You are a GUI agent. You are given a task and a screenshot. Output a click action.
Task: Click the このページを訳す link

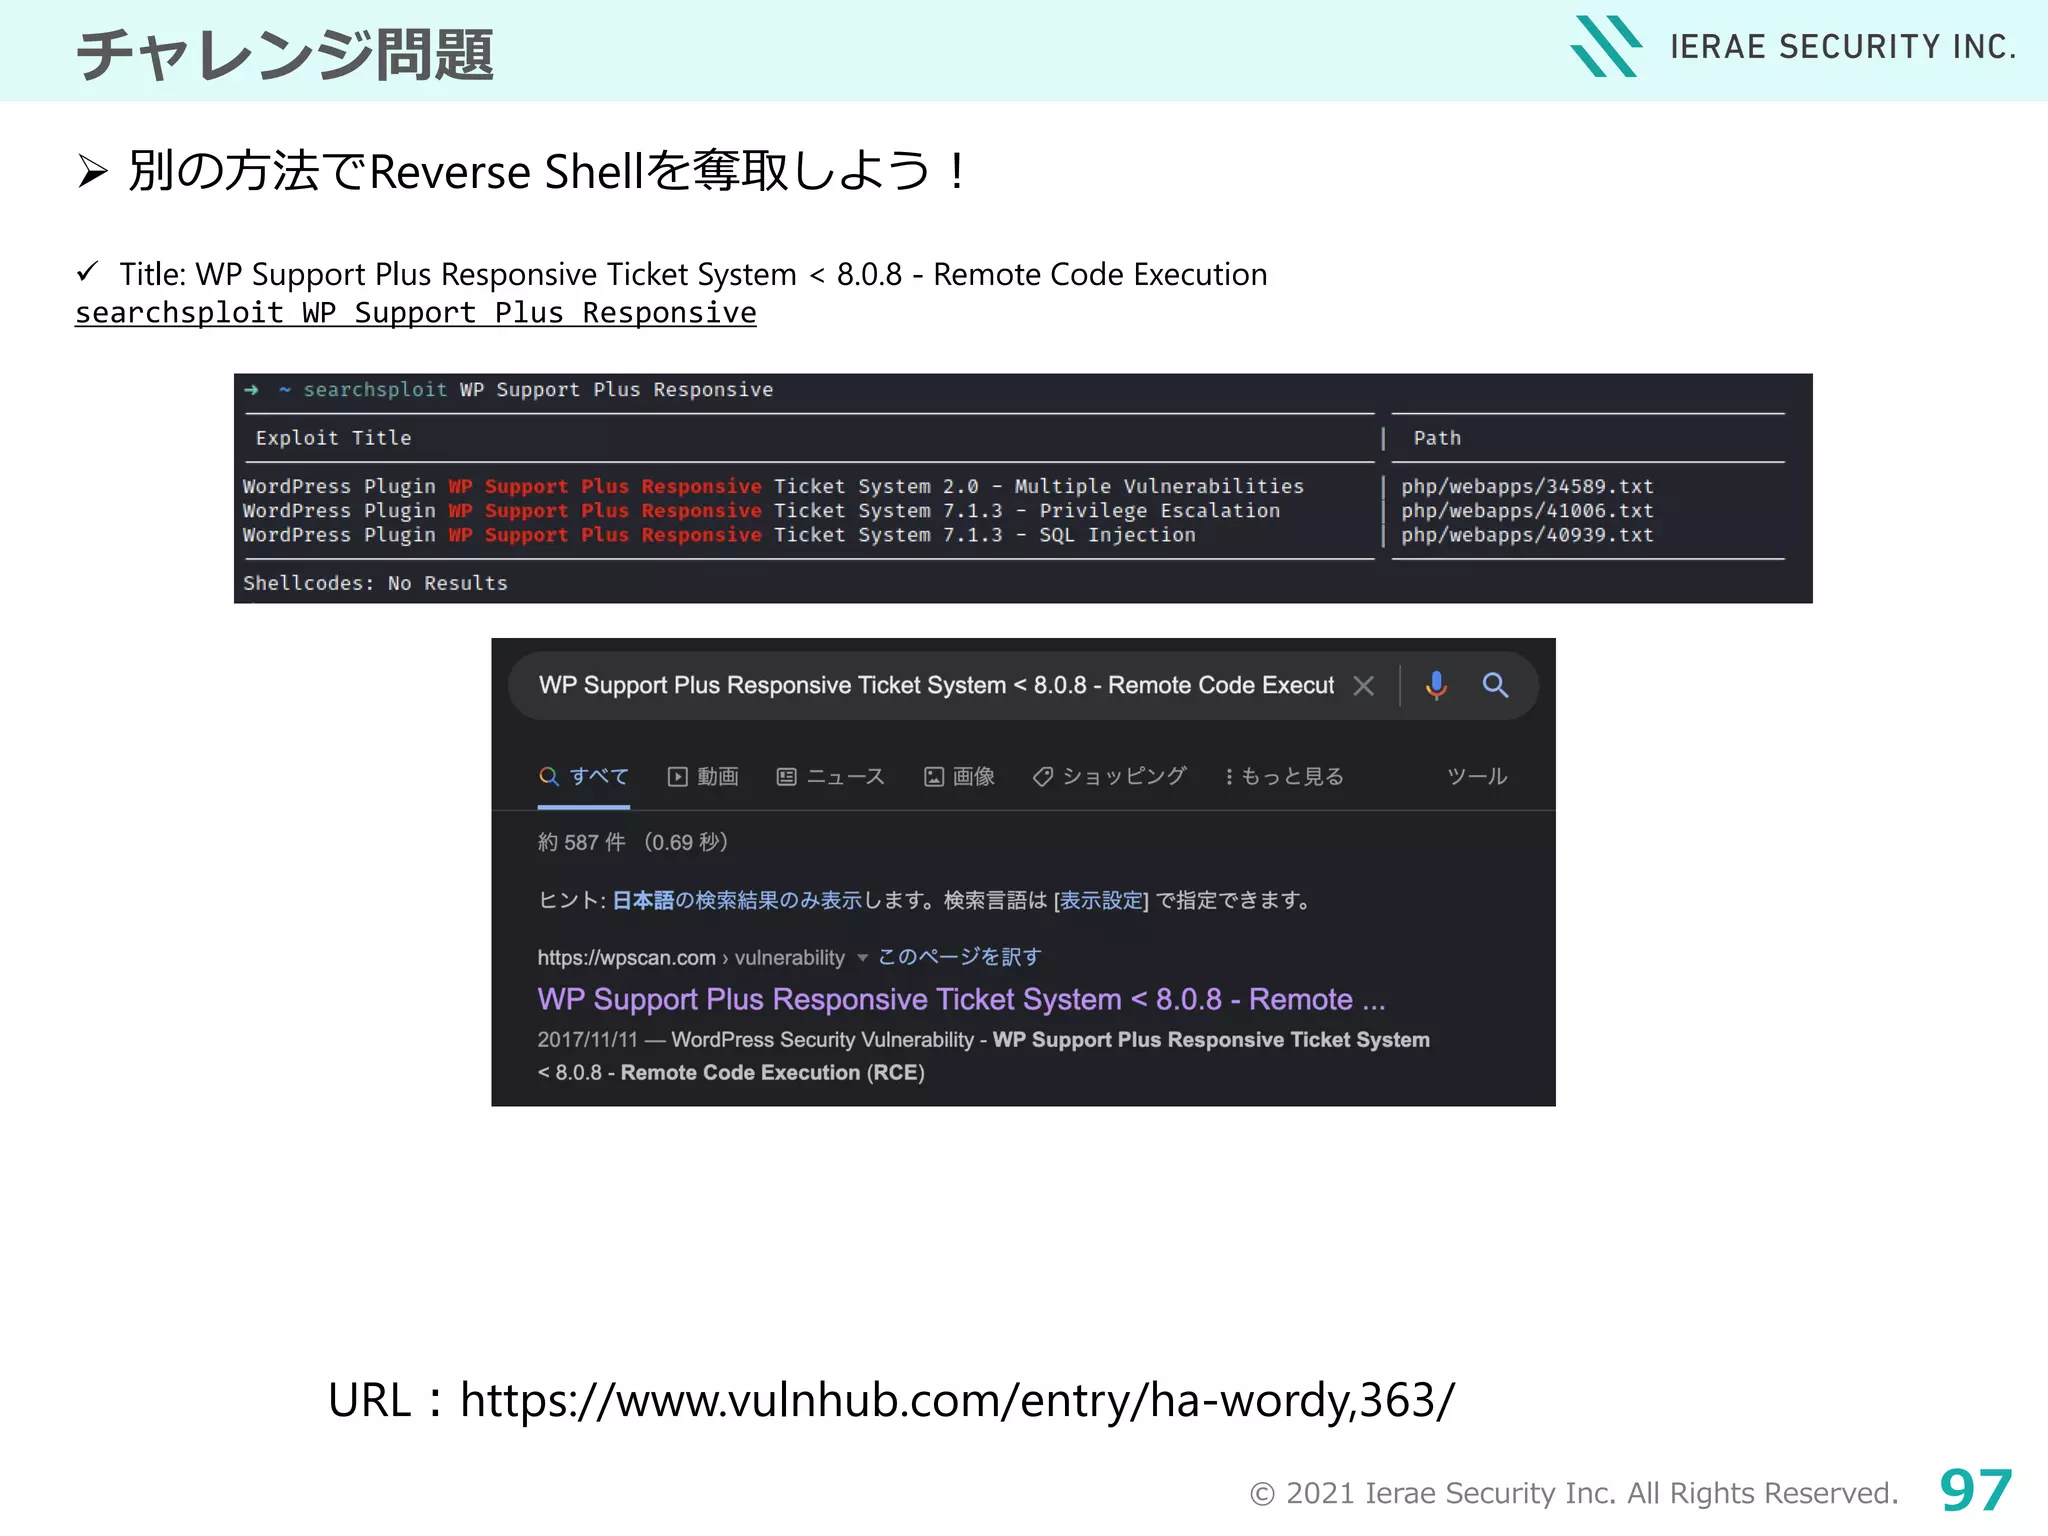click(960, 957)
